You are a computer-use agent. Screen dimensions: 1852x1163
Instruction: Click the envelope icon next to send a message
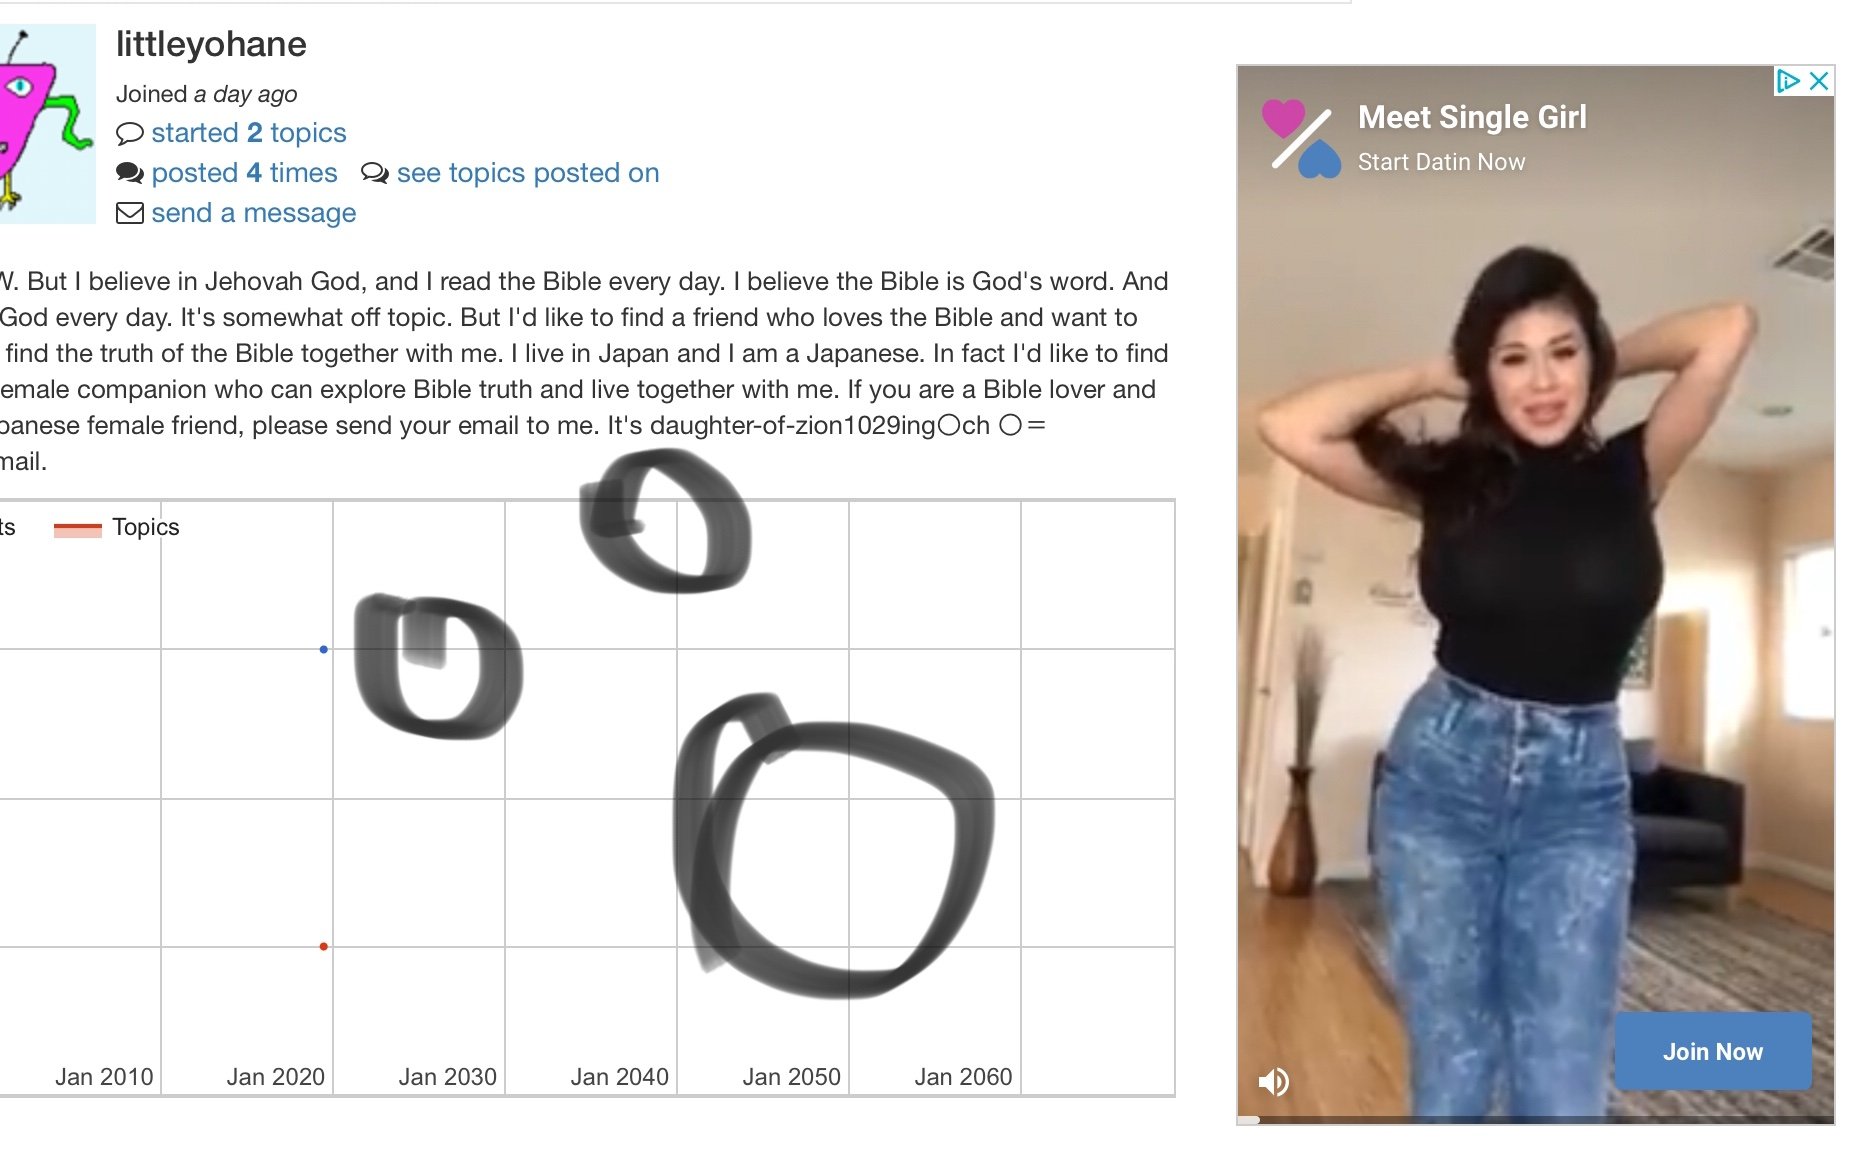coord(129,213)
